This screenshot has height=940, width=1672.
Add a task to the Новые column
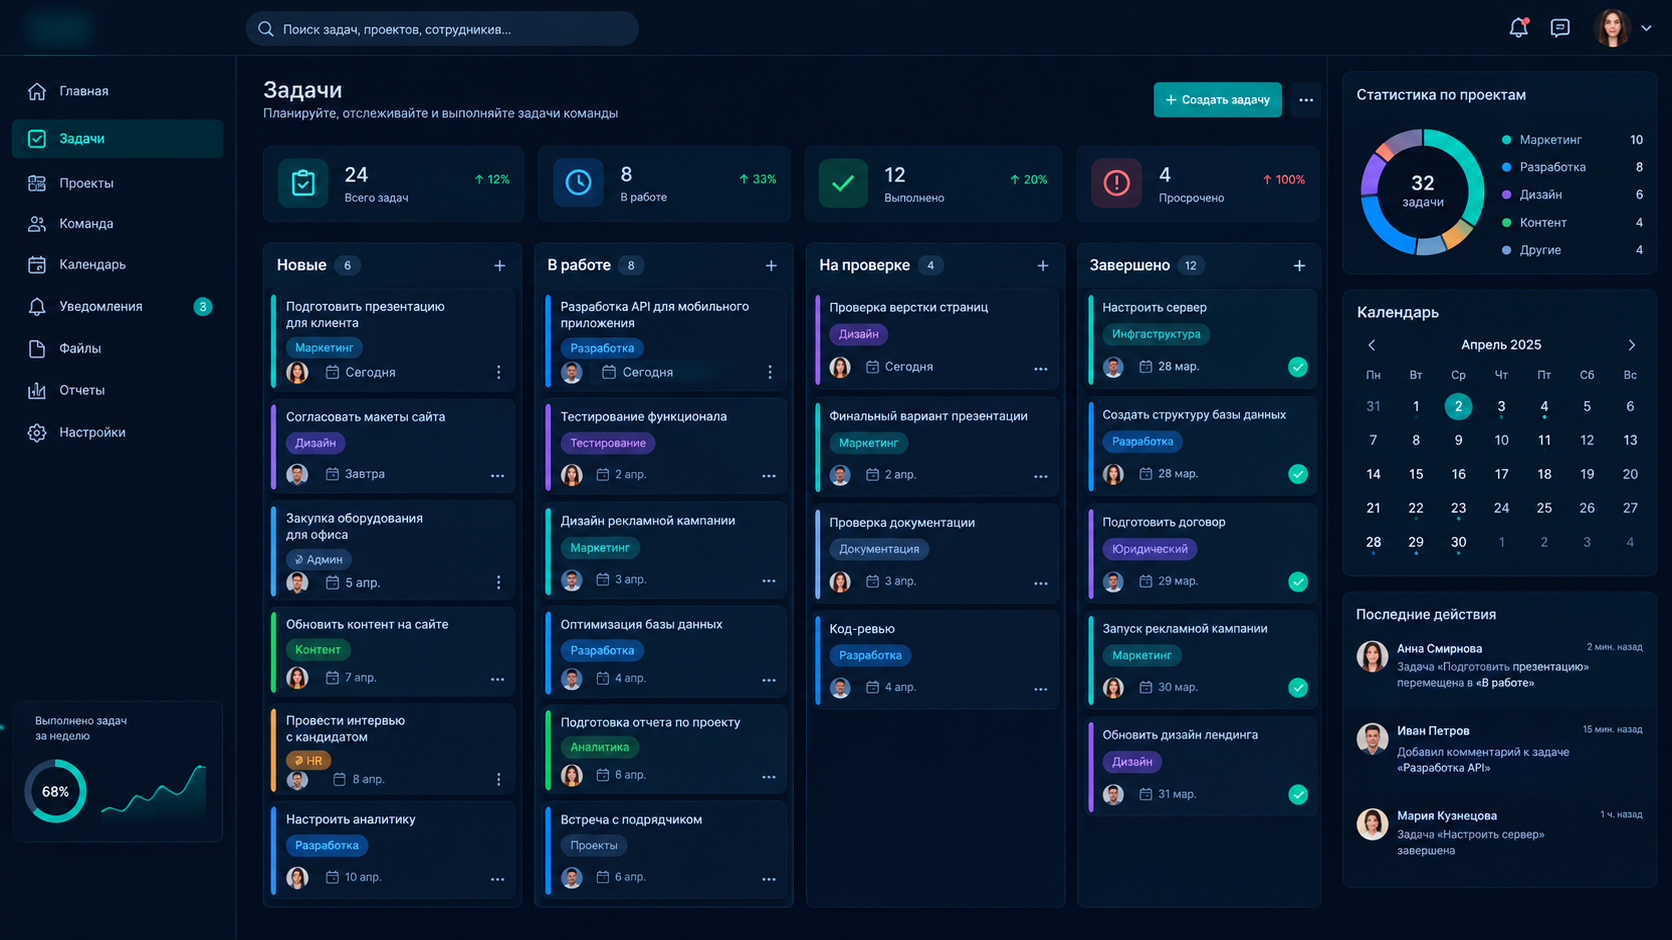coord(499,266)
